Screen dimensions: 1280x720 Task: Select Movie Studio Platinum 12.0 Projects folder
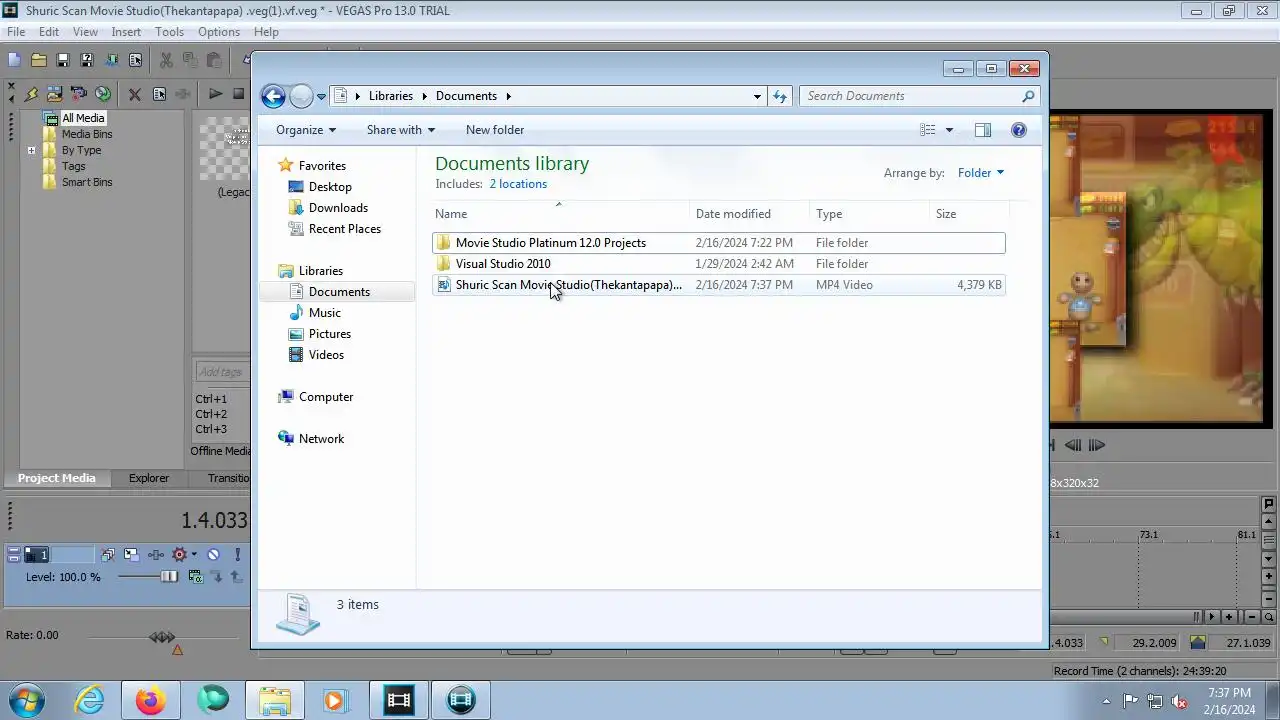pos(718,243)
